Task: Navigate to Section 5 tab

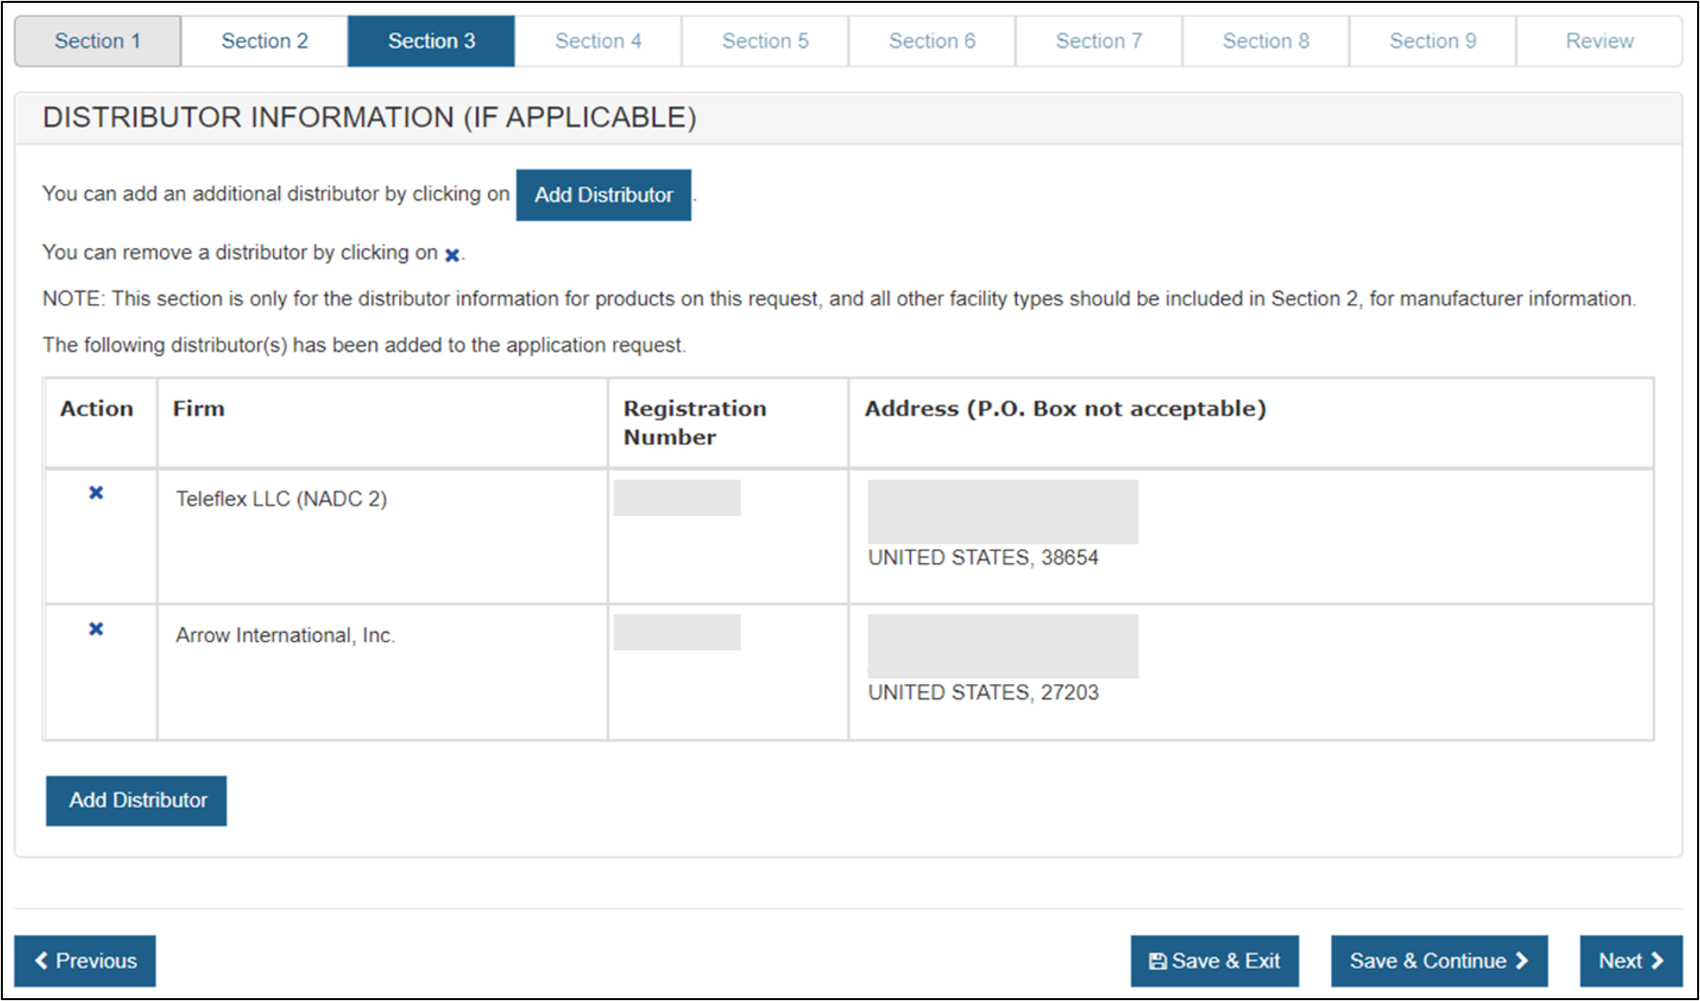Action: click(x=765, y=41)
